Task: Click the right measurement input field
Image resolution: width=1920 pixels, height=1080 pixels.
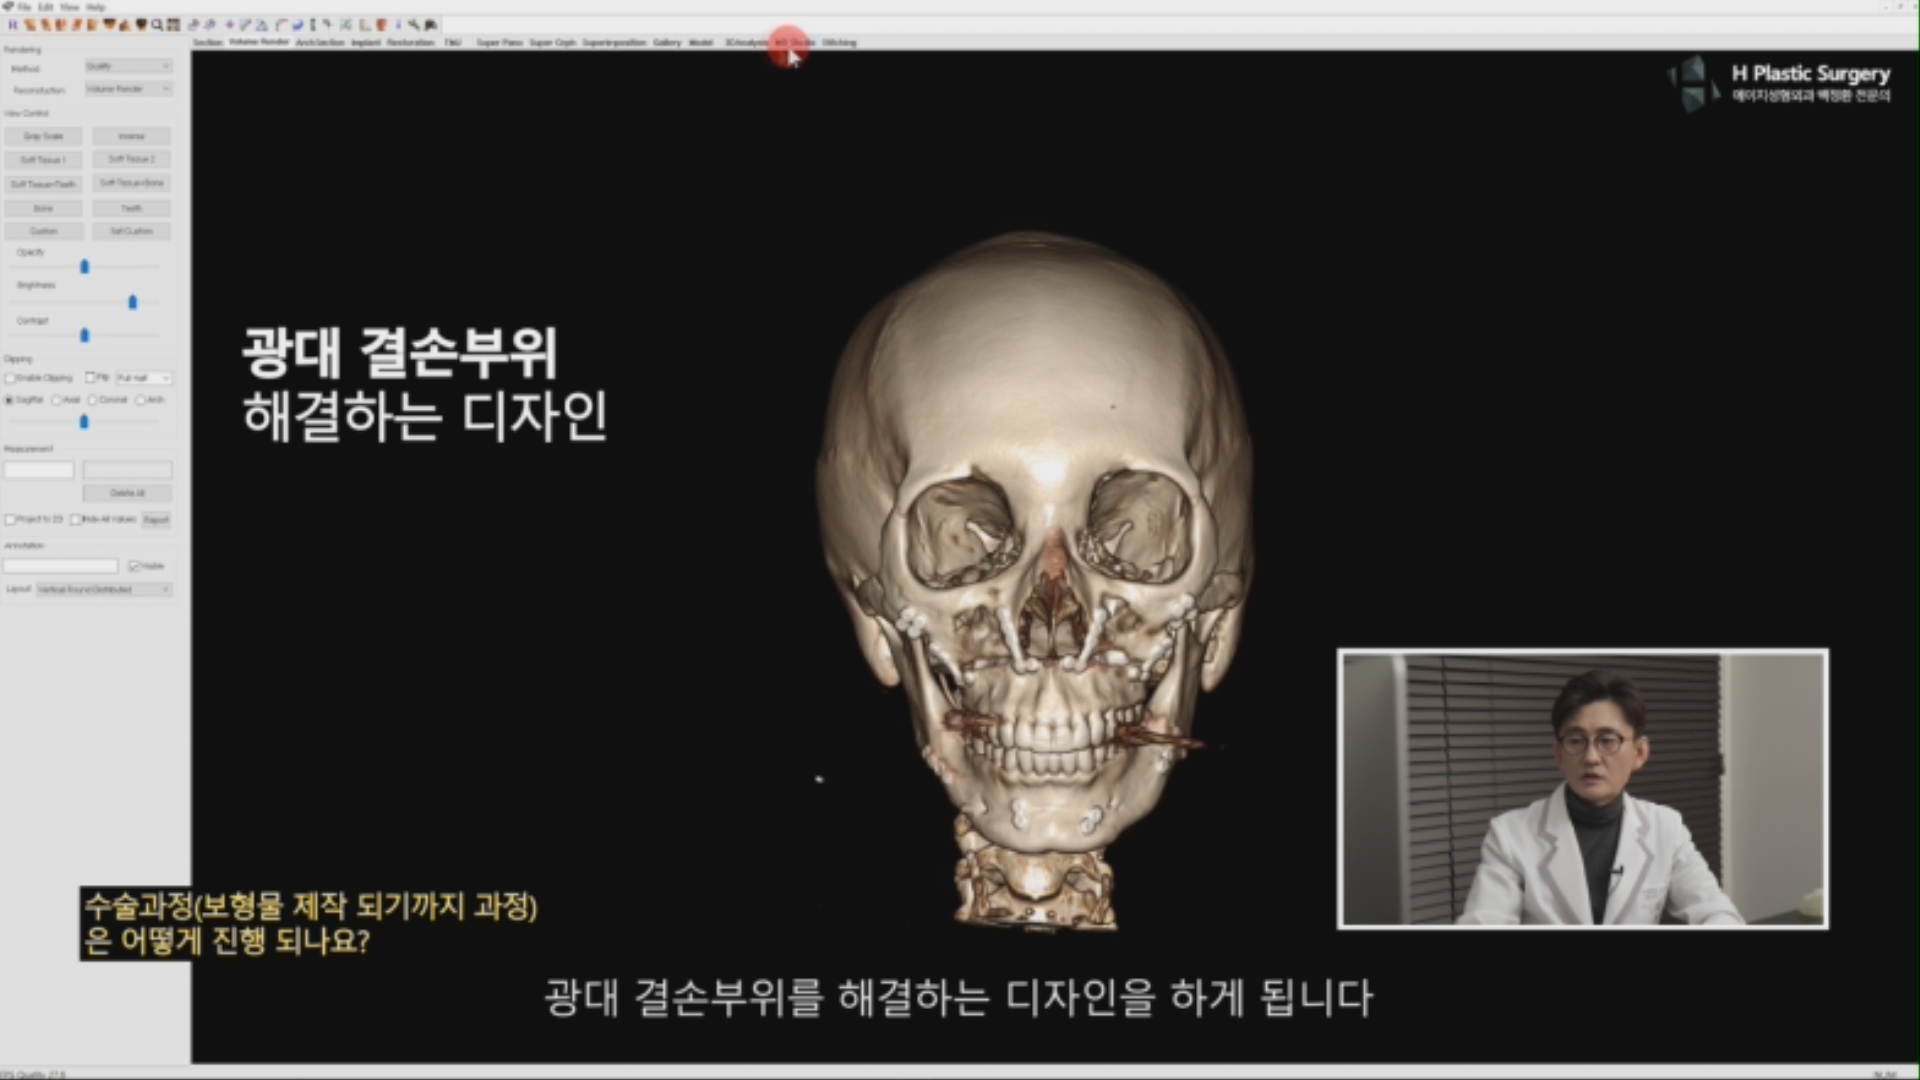Action: (x=127, y=470)
